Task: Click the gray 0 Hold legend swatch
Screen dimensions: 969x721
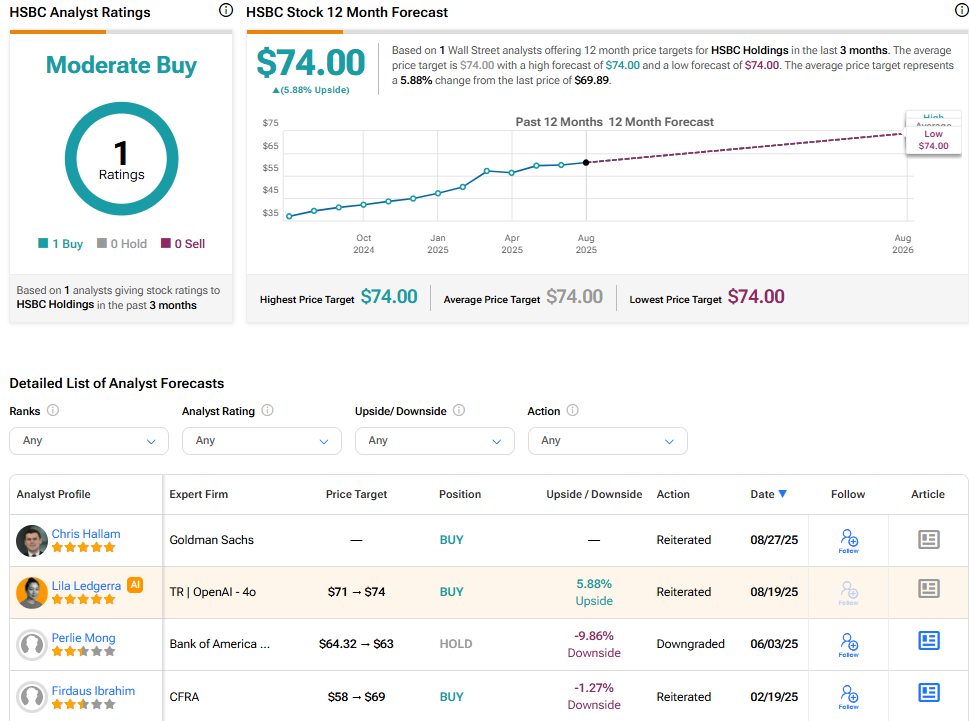Action: pyautogui.click(x=102, y=243)
